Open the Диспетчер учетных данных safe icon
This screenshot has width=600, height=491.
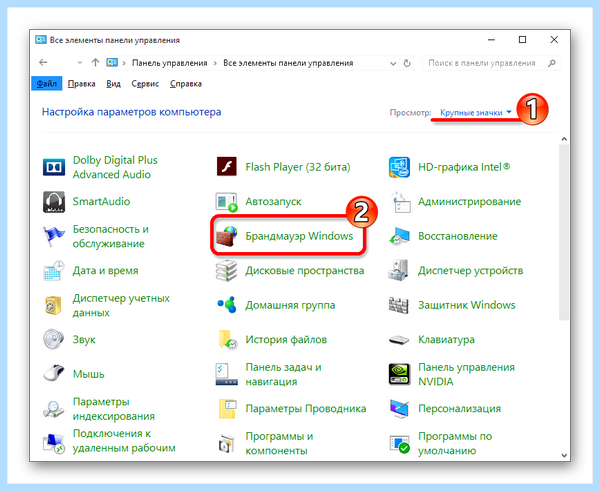pos(54,305)
